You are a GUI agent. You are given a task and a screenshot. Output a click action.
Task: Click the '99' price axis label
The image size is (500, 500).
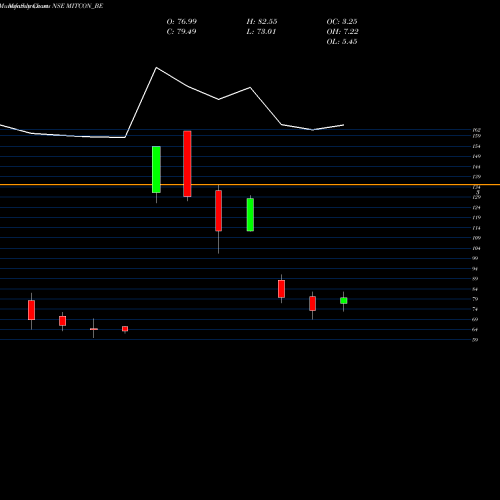[475, 258]
